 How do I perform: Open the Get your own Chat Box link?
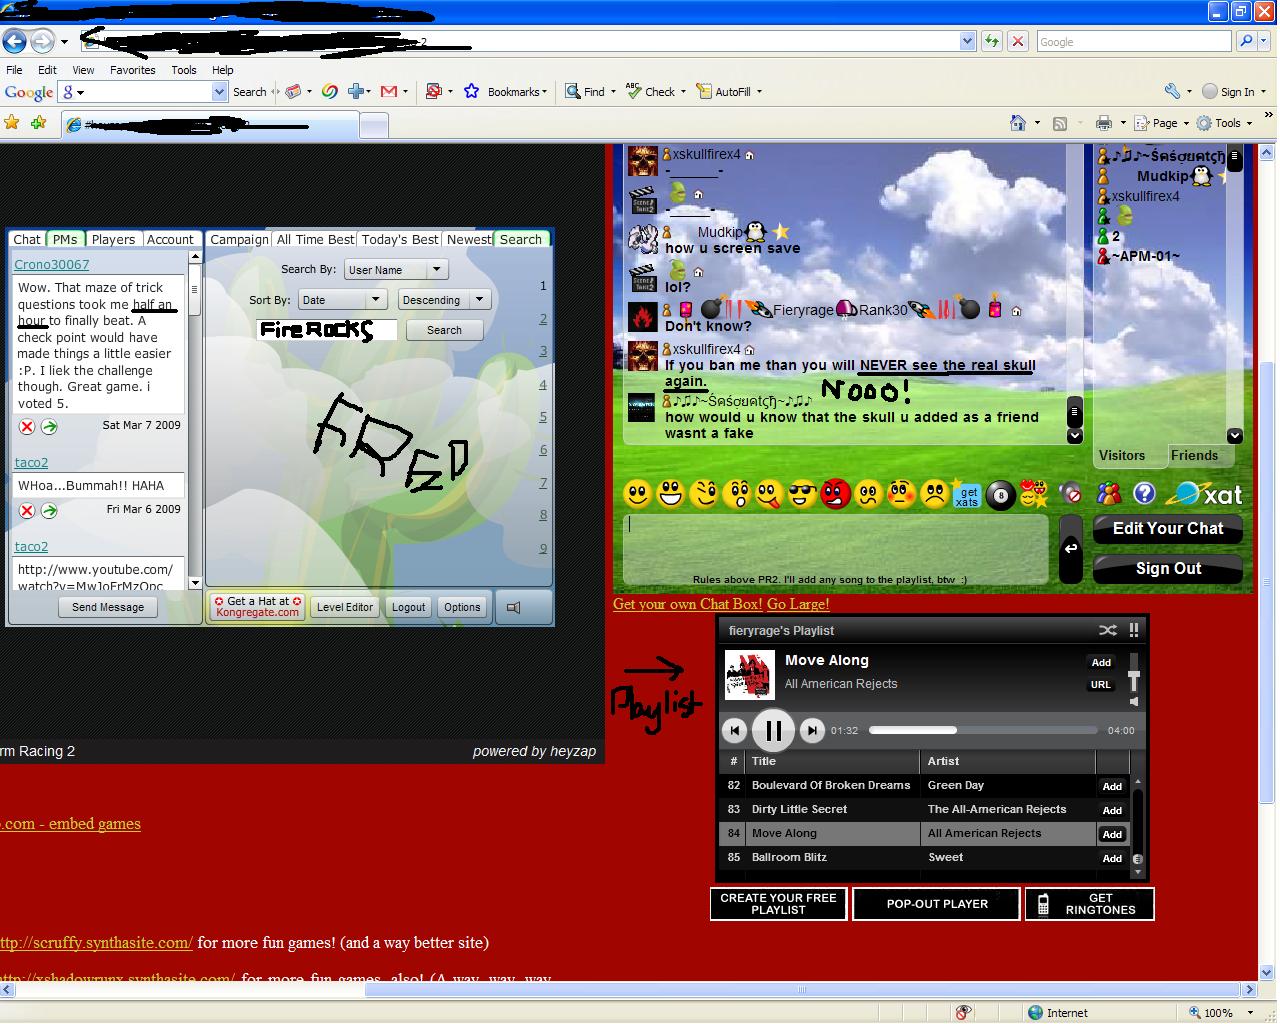coord(687,603)
